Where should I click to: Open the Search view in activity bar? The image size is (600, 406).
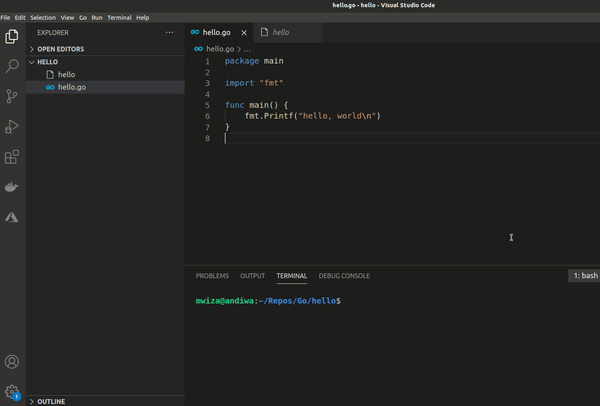click(12, 66)
